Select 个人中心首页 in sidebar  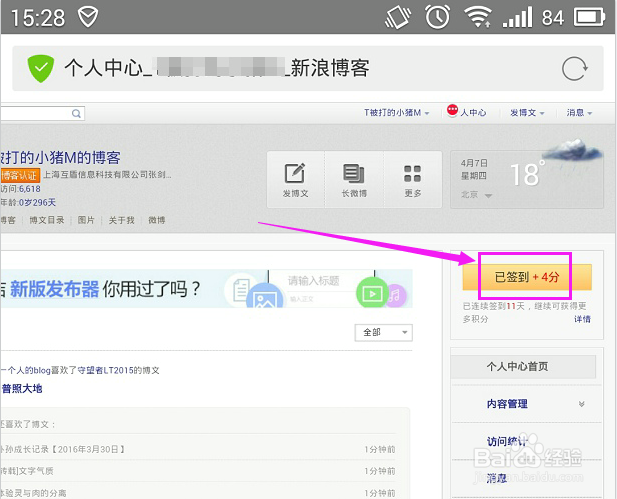click(523, 367)
